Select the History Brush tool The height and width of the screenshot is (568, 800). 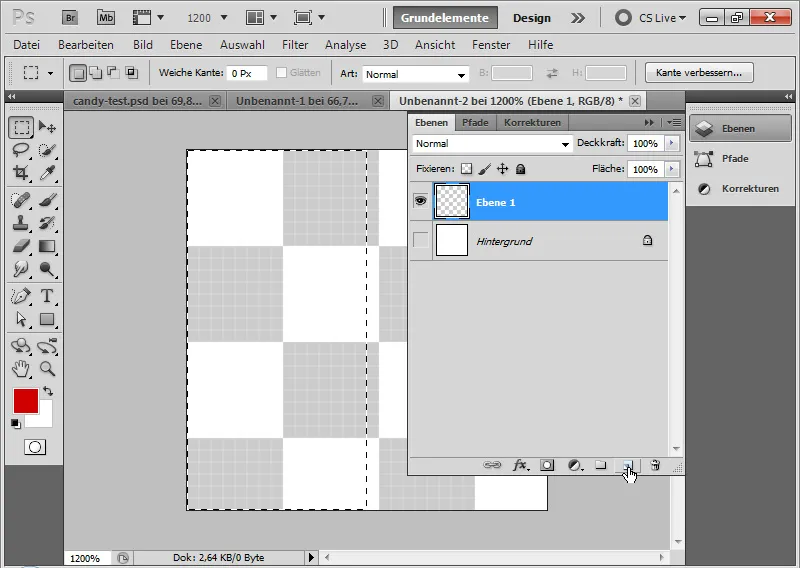click(47, 223)
